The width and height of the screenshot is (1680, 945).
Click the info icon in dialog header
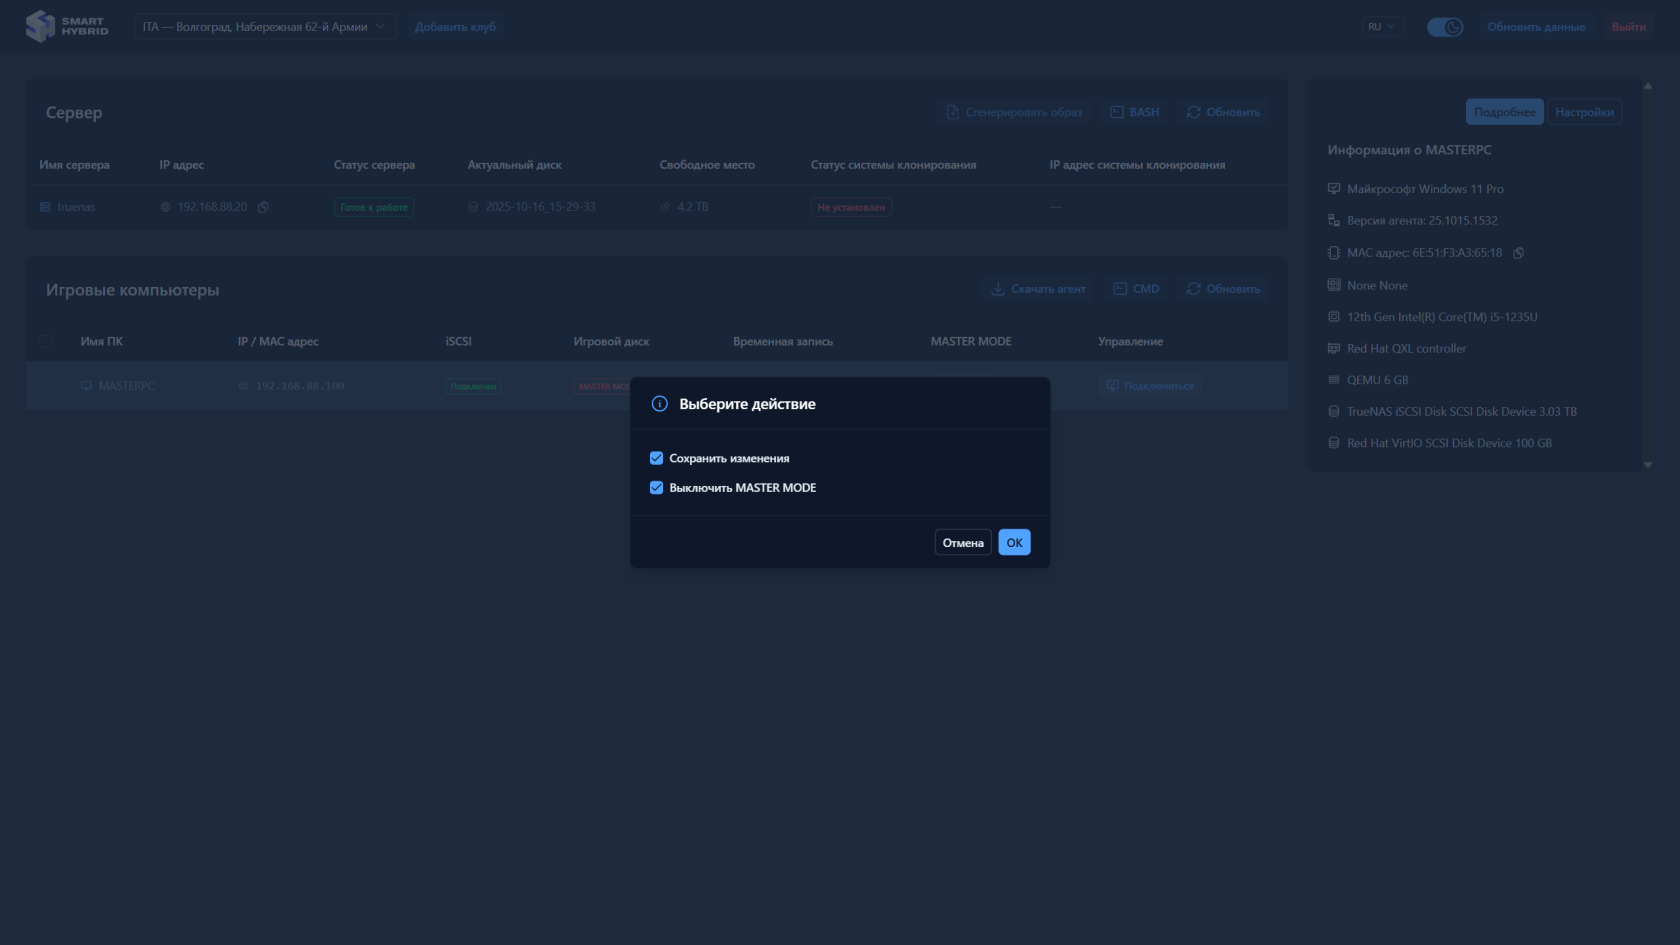click(659, 404)
